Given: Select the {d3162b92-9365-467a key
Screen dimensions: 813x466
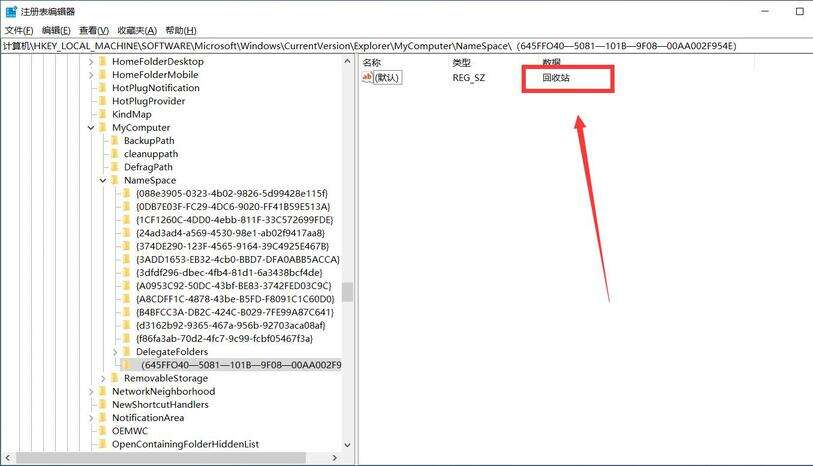Looking at the screenshot, I should tap(230, 326).
